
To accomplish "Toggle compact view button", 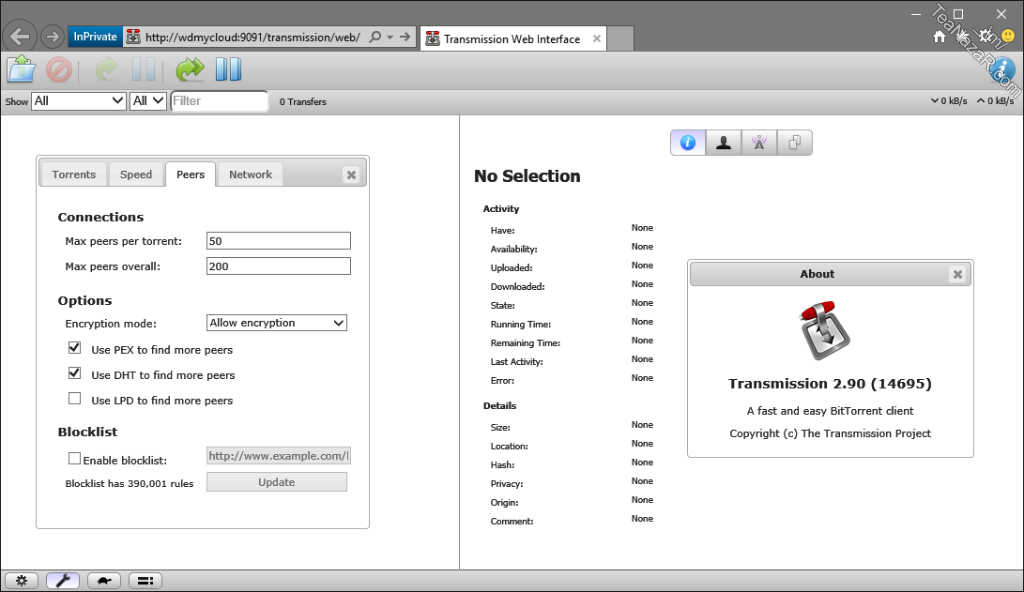I will tap(145, 580).
